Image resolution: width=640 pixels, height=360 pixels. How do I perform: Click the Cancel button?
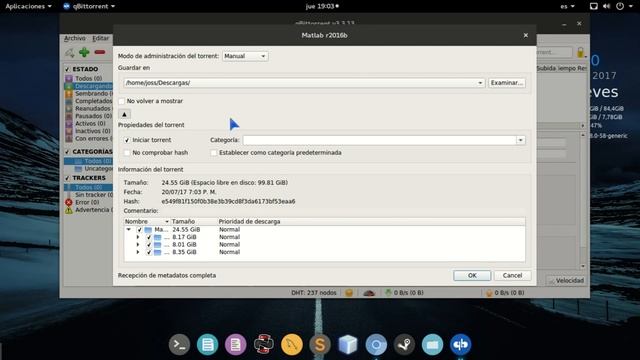click(512, 276)
